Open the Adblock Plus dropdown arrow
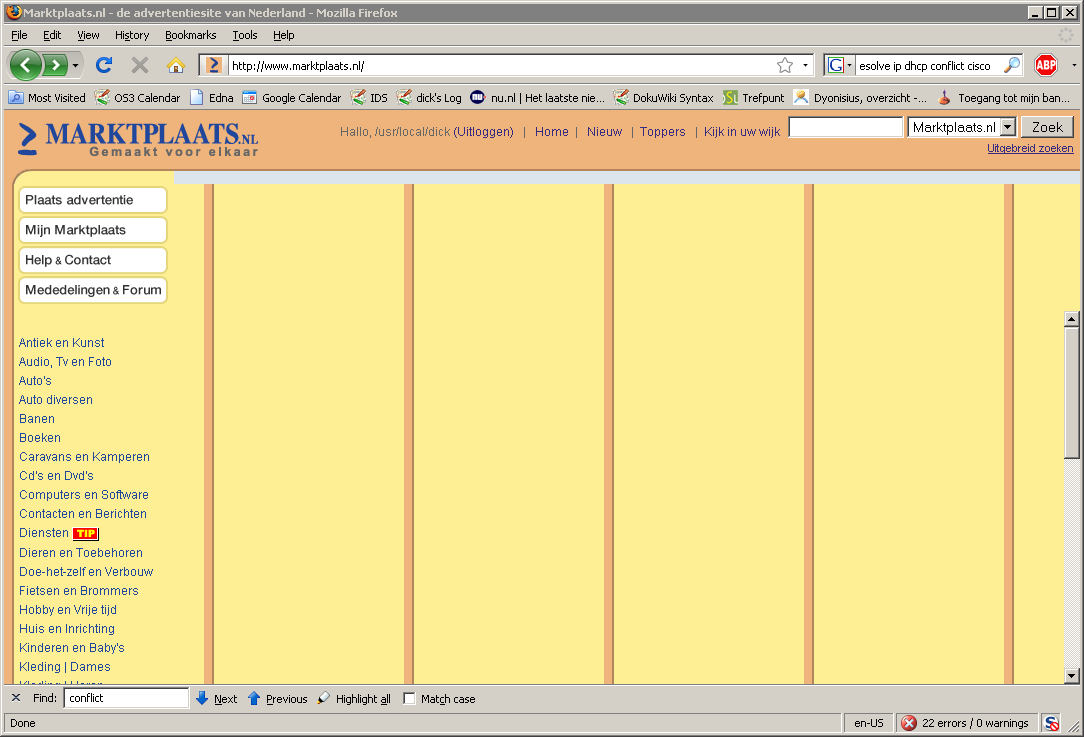This screenshot has width=1084, height=737. (x=1074, y=65)
